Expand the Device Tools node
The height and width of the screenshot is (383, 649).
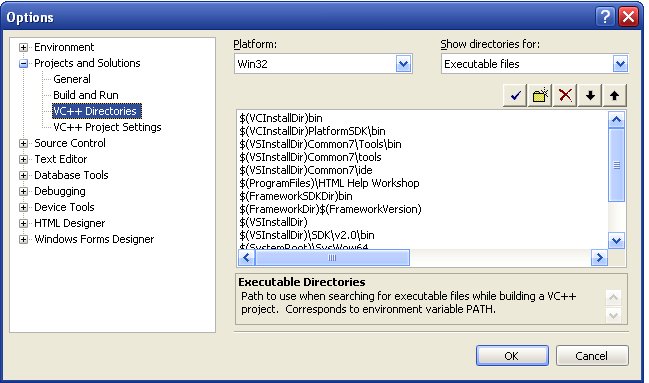click(x=24, y=207)
